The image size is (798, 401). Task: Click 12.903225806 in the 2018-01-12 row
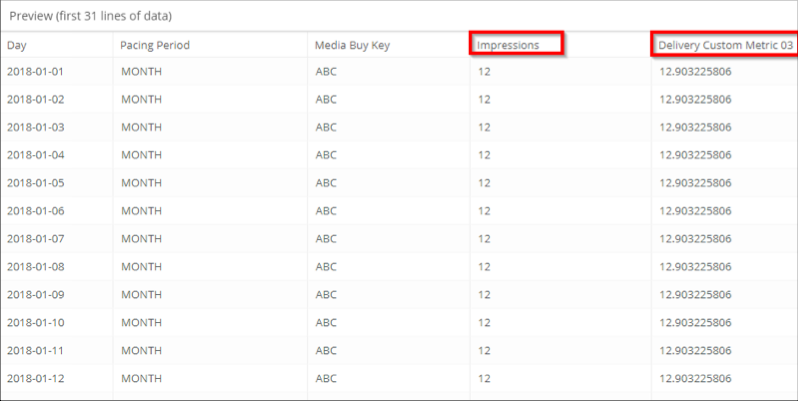696,379
